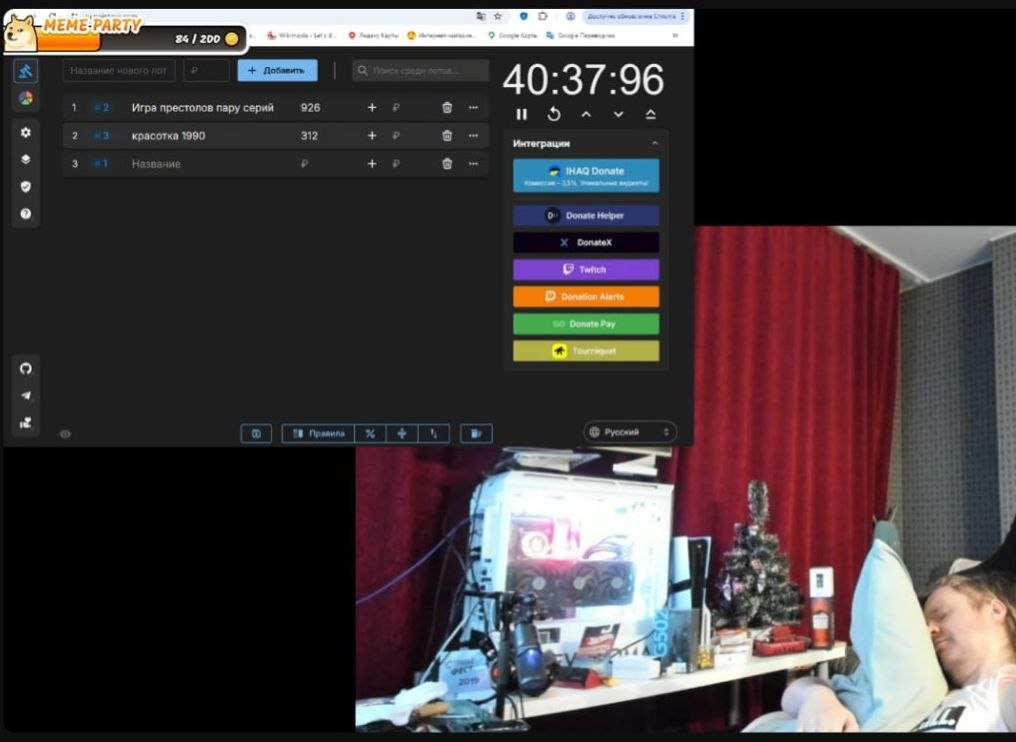1016x742 pixels.
Task: Open the auction page in sidebar
Action: point(26,71)
